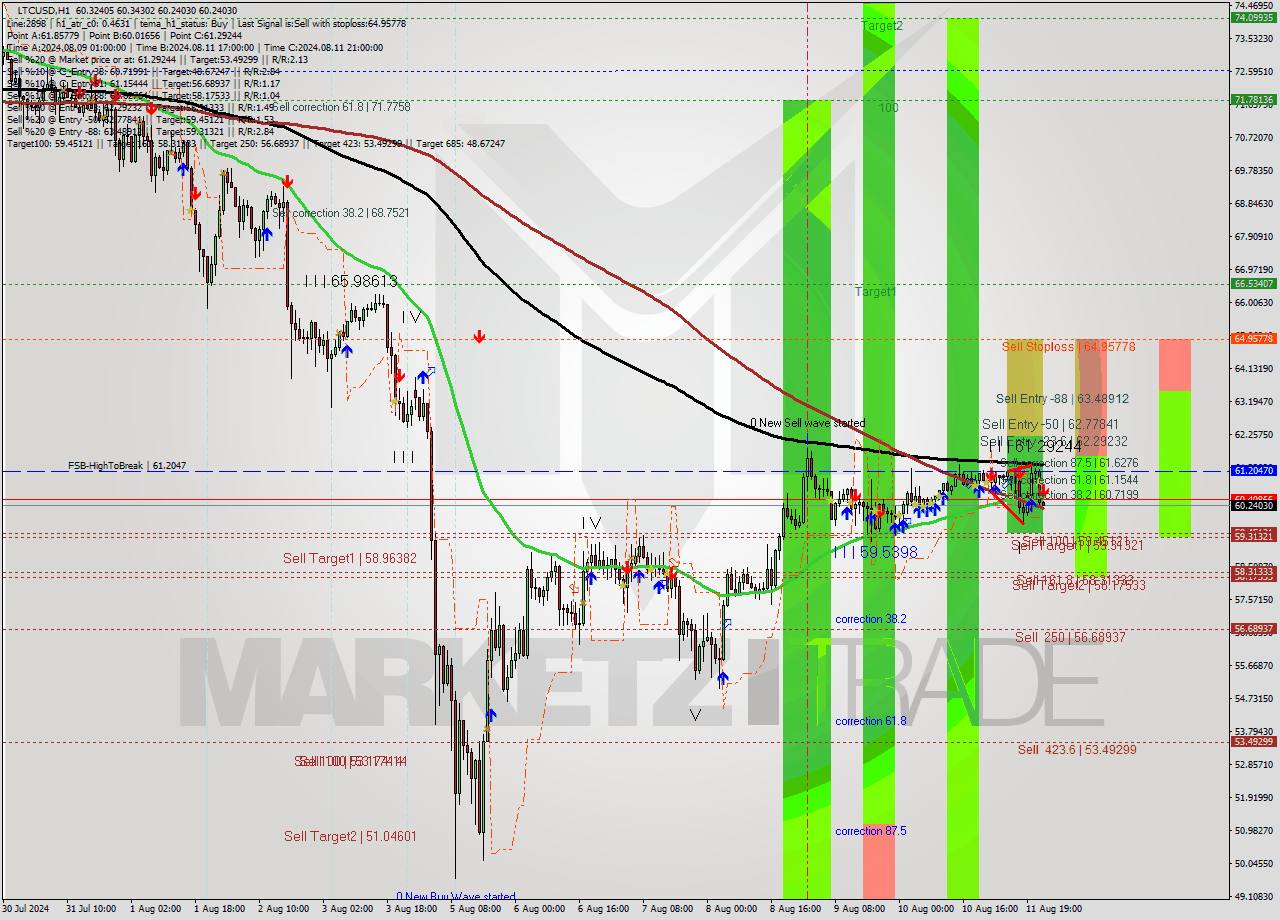Click the 31 Jul 10:00 time axis label
This screenshot has width=1280, height=920.
click(89, 909)
